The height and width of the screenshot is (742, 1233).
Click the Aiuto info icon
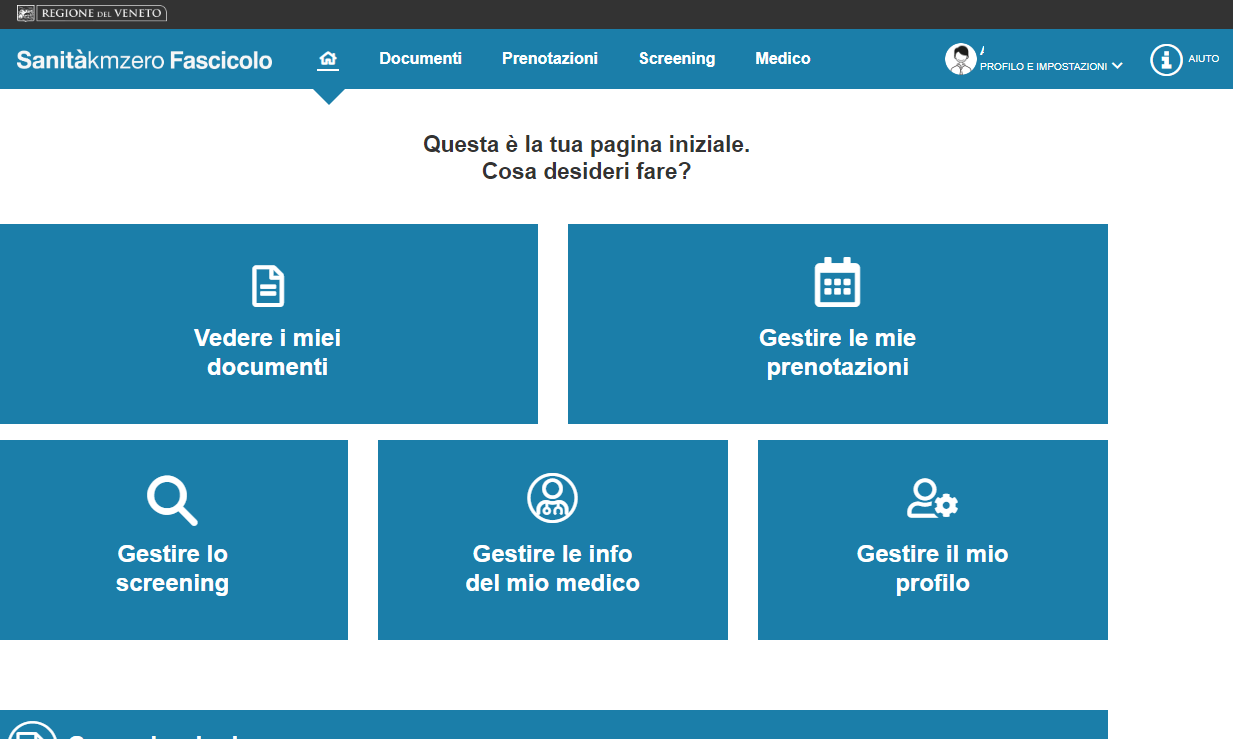(1166, 59)
